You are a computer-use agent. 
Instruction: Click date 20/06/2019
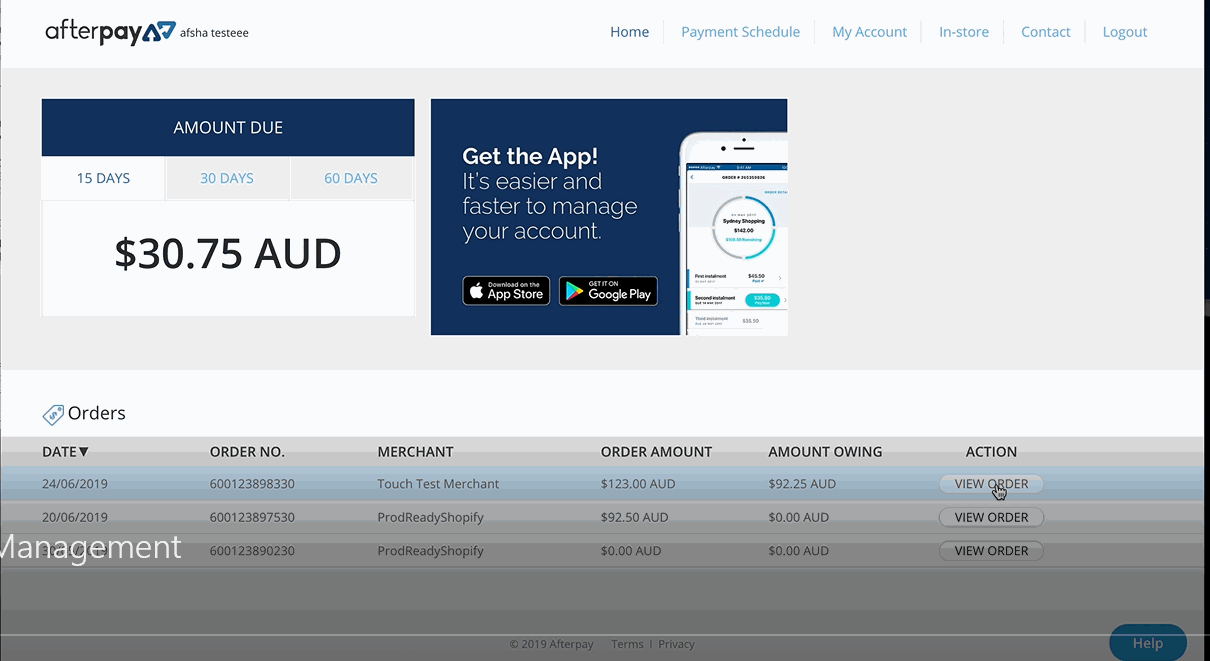pos(75,517)
